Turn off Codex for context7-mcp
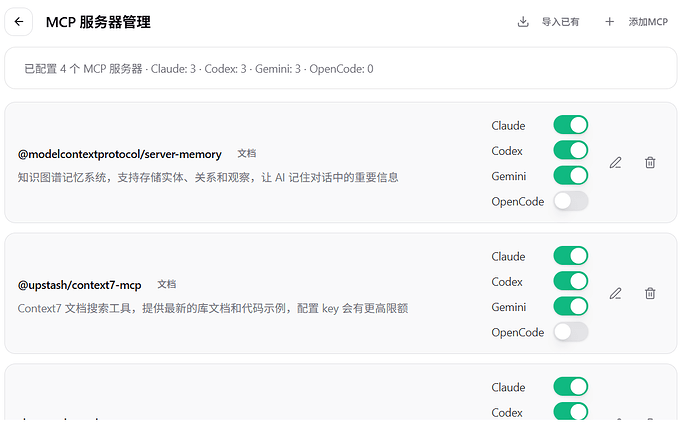 (x=571, y=281)
